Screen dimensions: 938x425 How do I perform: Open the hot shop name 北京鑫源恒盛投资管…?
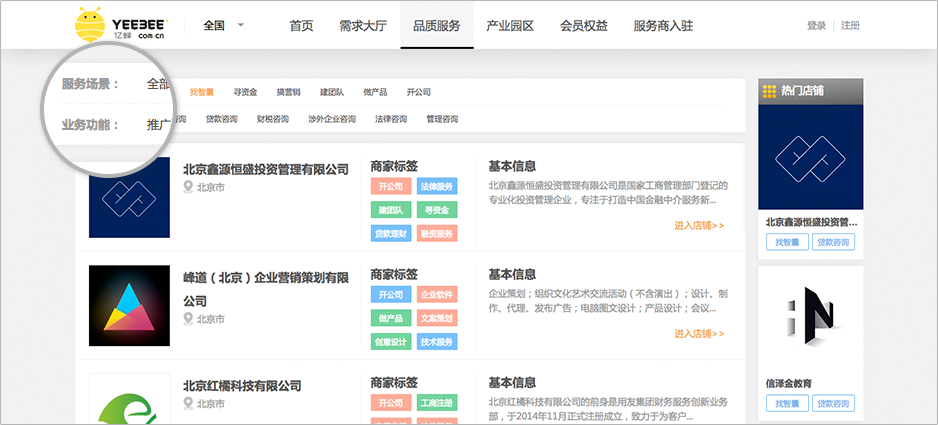tap(811, 222)
